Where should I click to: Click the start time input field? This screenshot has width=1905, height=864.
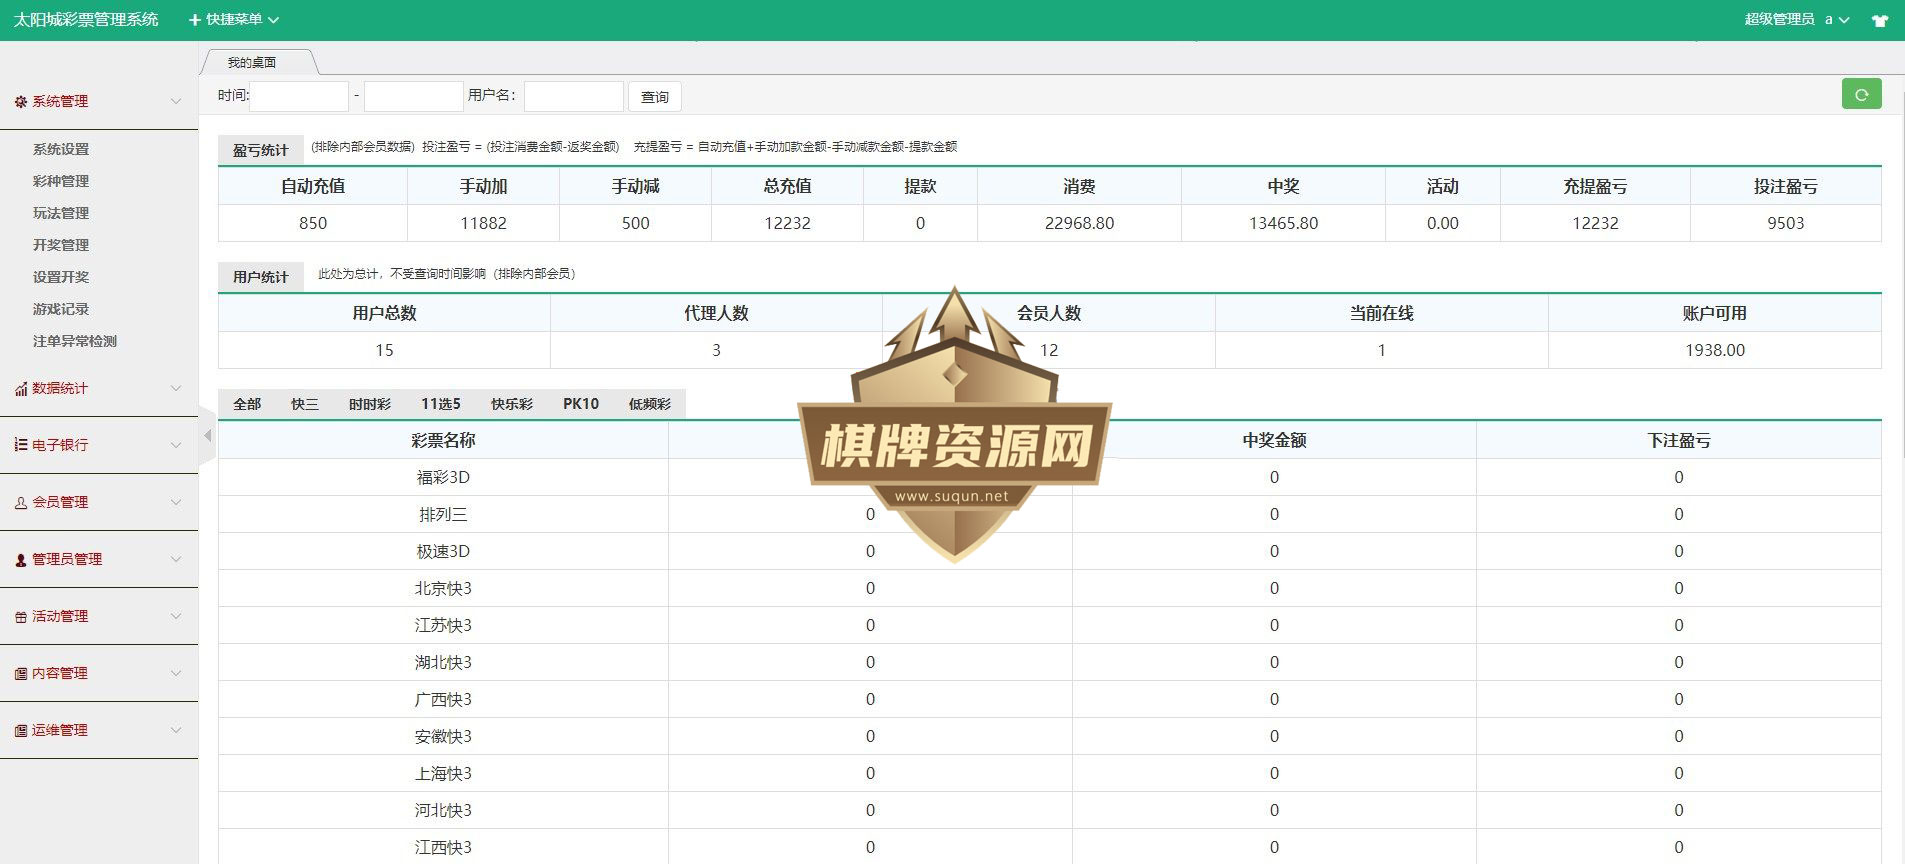298,96
